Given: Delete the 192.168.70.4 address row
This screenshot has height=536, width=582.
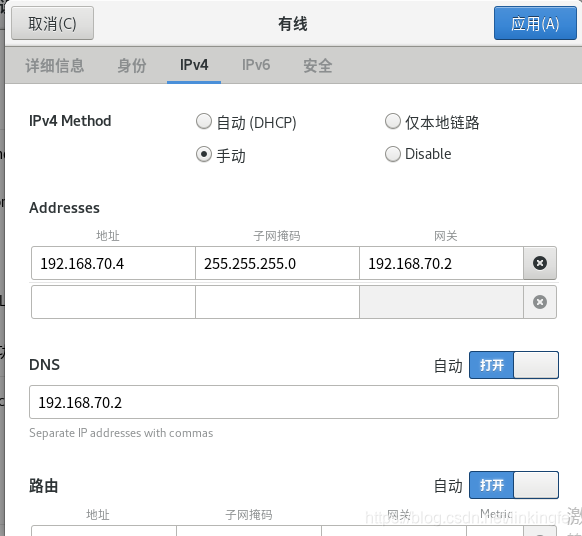Looking at the screenshot, I should tap(540, 263).
